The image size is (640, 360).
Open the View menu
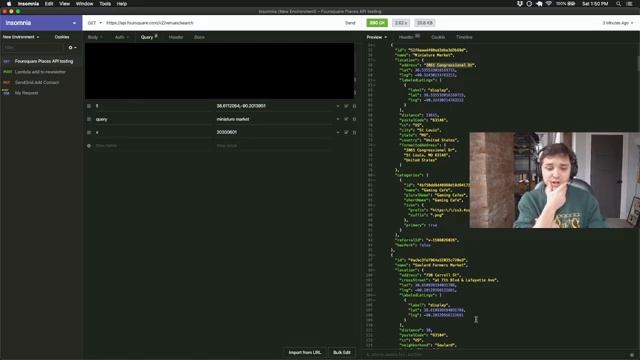pyautogui.click(x=64, y=4)
